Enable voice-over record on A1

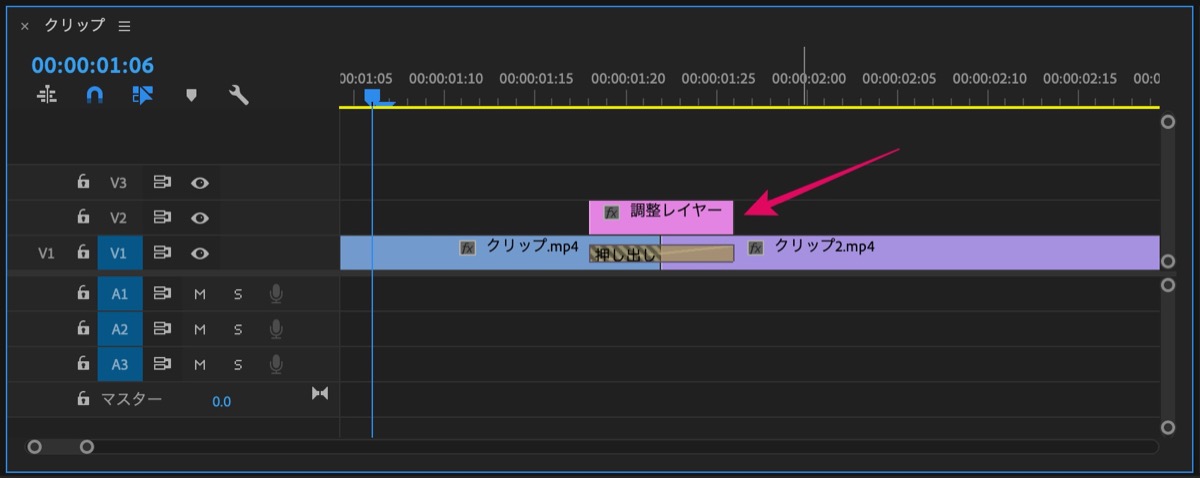[x=275, y=294]
